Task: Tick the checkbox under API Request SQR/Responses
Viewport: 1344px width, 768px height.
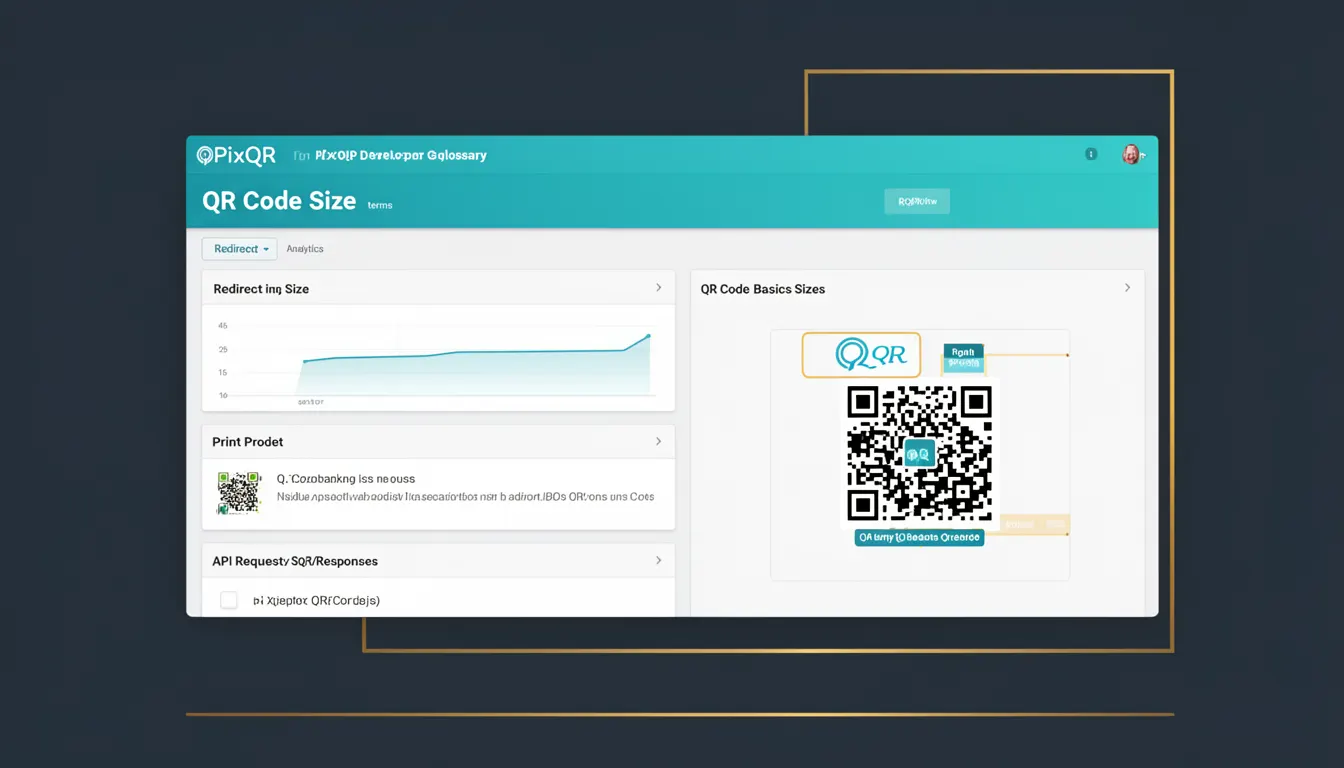Action: click(229, 600)
